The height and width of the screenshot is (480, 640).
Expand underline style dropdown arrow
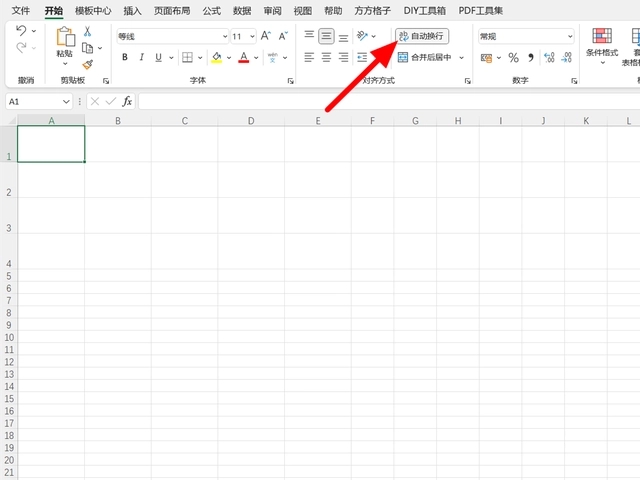click(171, 58)
